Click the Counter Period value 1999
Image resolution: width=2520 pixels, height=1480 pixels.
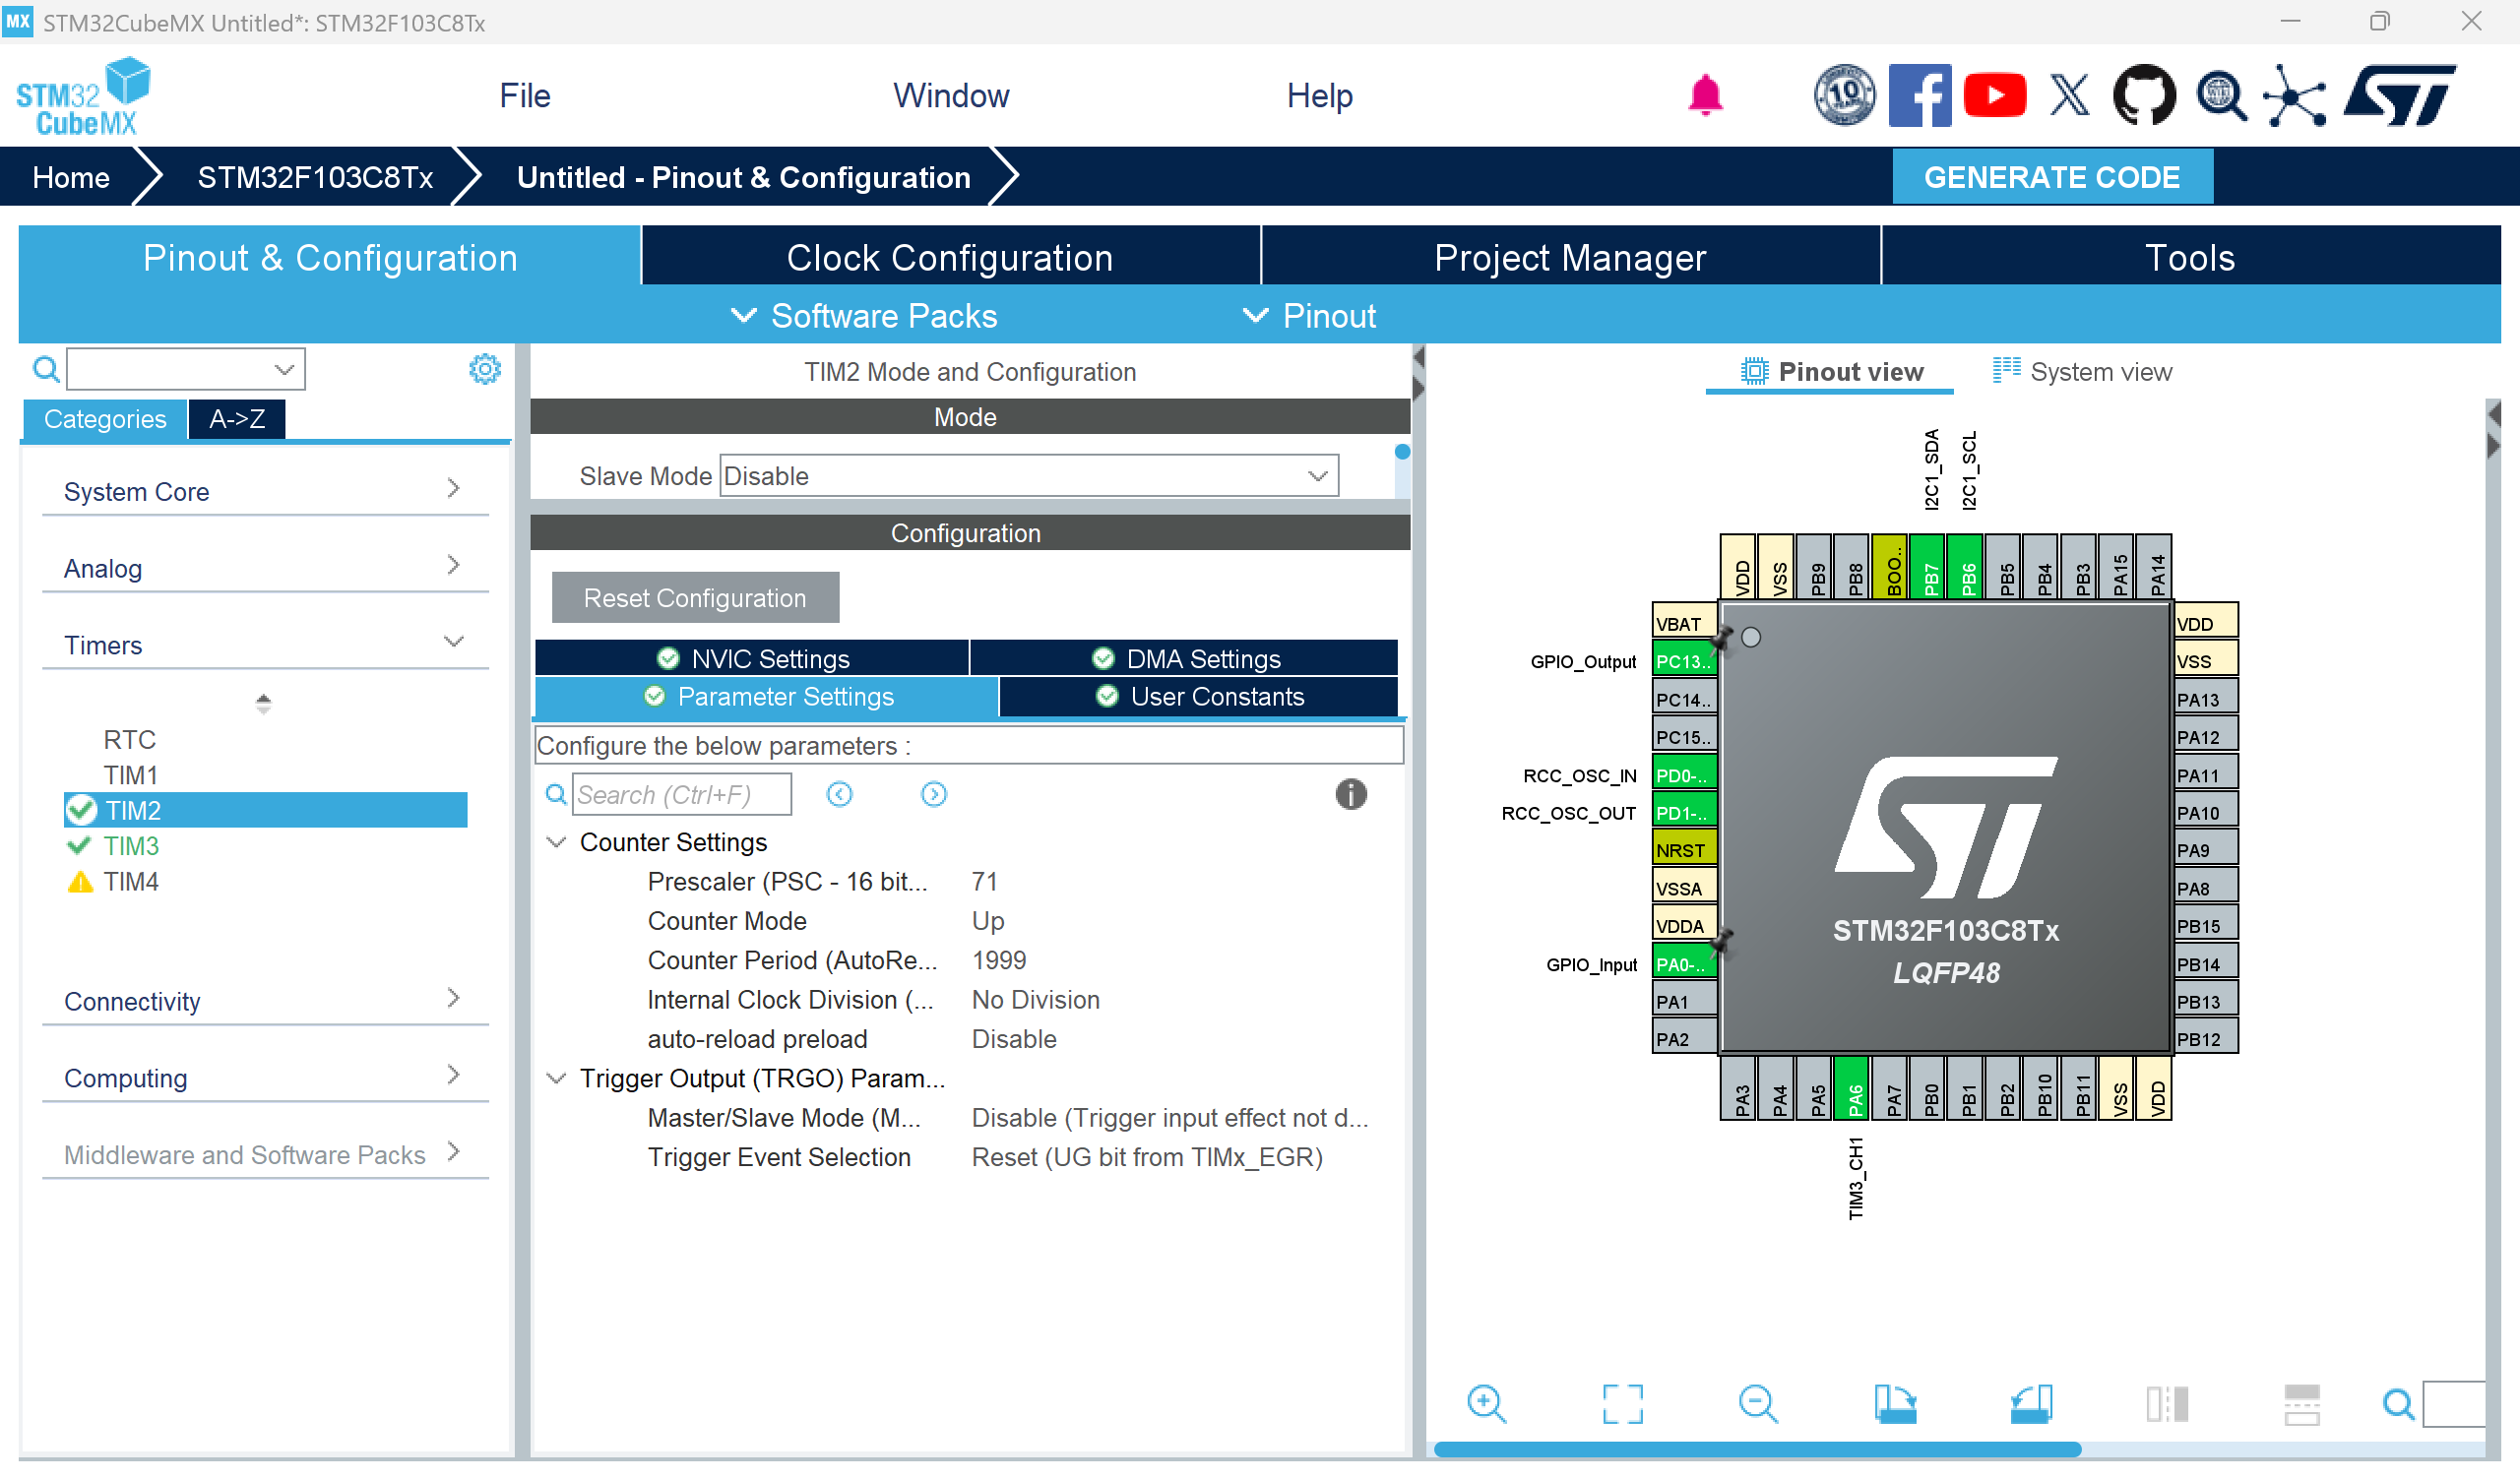click(x=999, y=960)
